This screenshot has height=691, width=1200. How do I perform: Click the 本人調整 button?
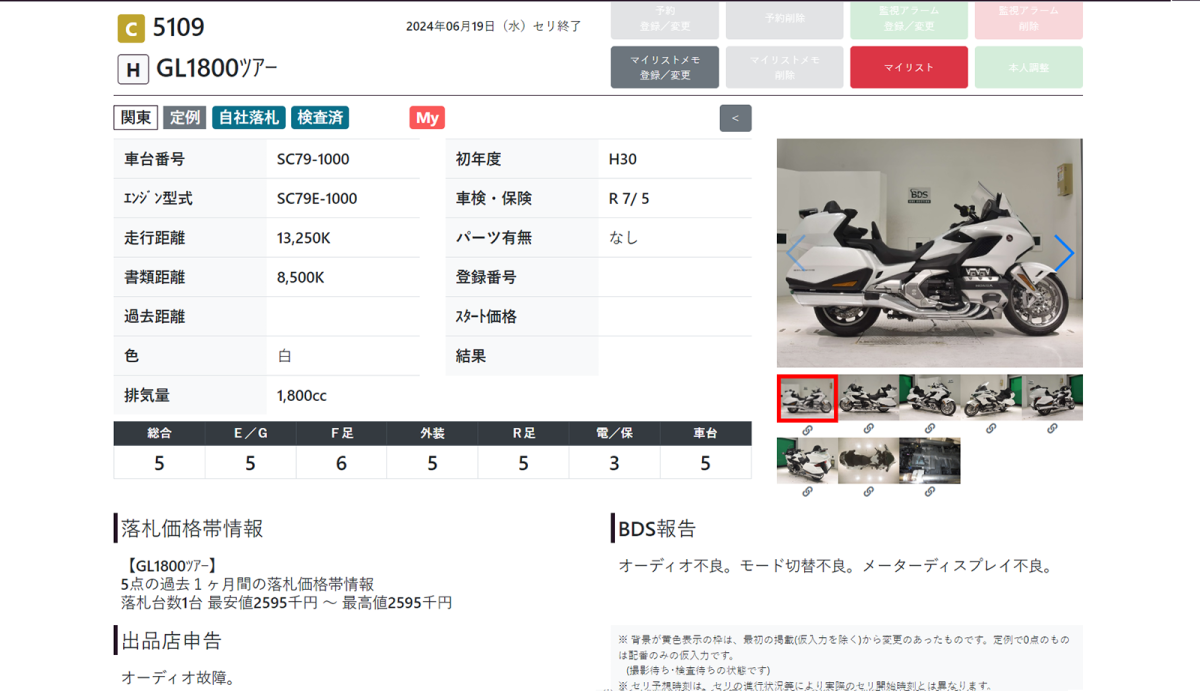pyautogui.click(x=1027, y=67)
